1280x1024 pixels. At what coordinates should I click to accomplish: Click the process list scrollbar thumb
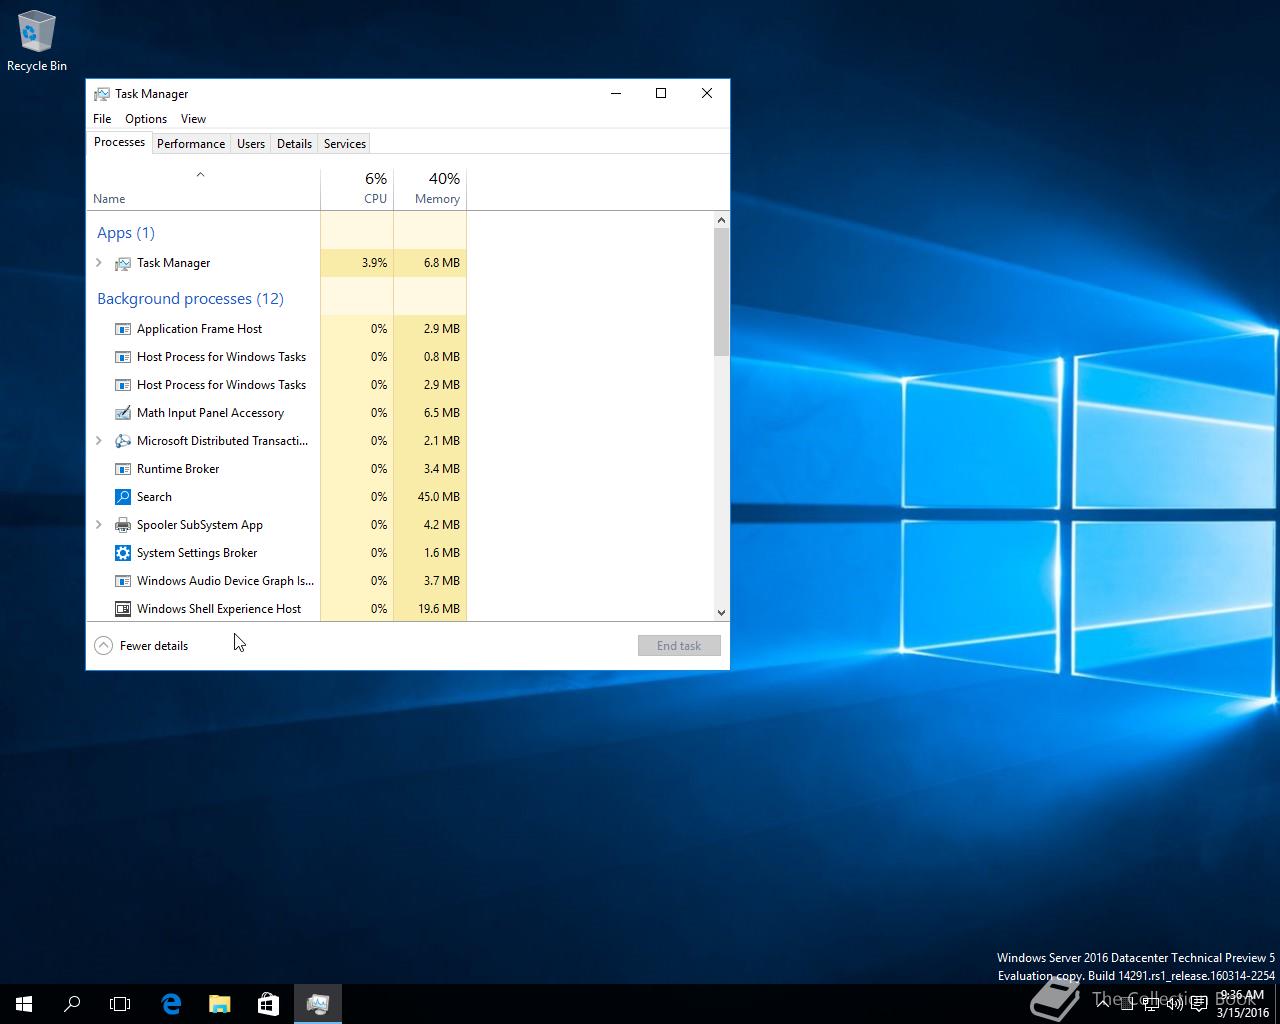721,292
